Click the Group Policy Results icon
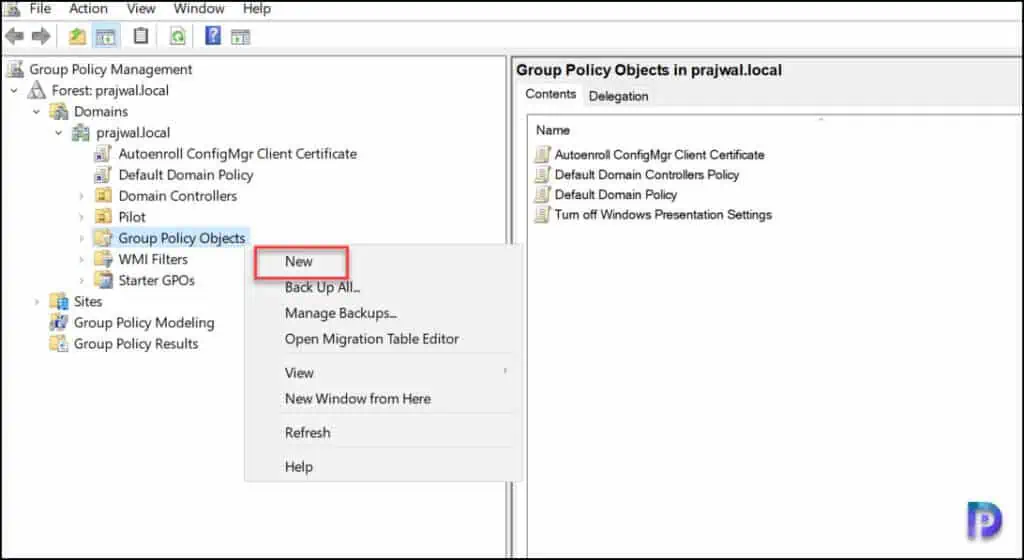Image resolution: width=1024 pixels, height=560 pixels. (59, 343)
